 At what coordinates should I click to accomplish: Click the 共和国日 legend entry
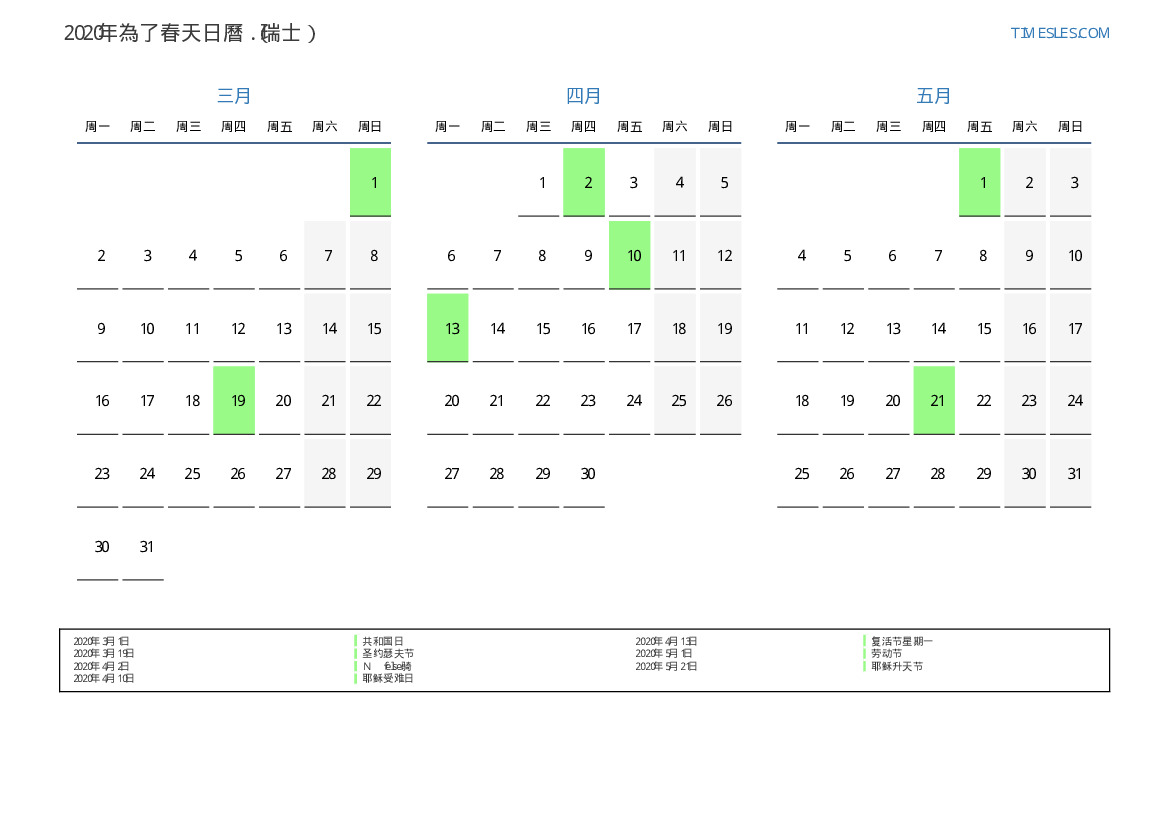click(382, 641)
